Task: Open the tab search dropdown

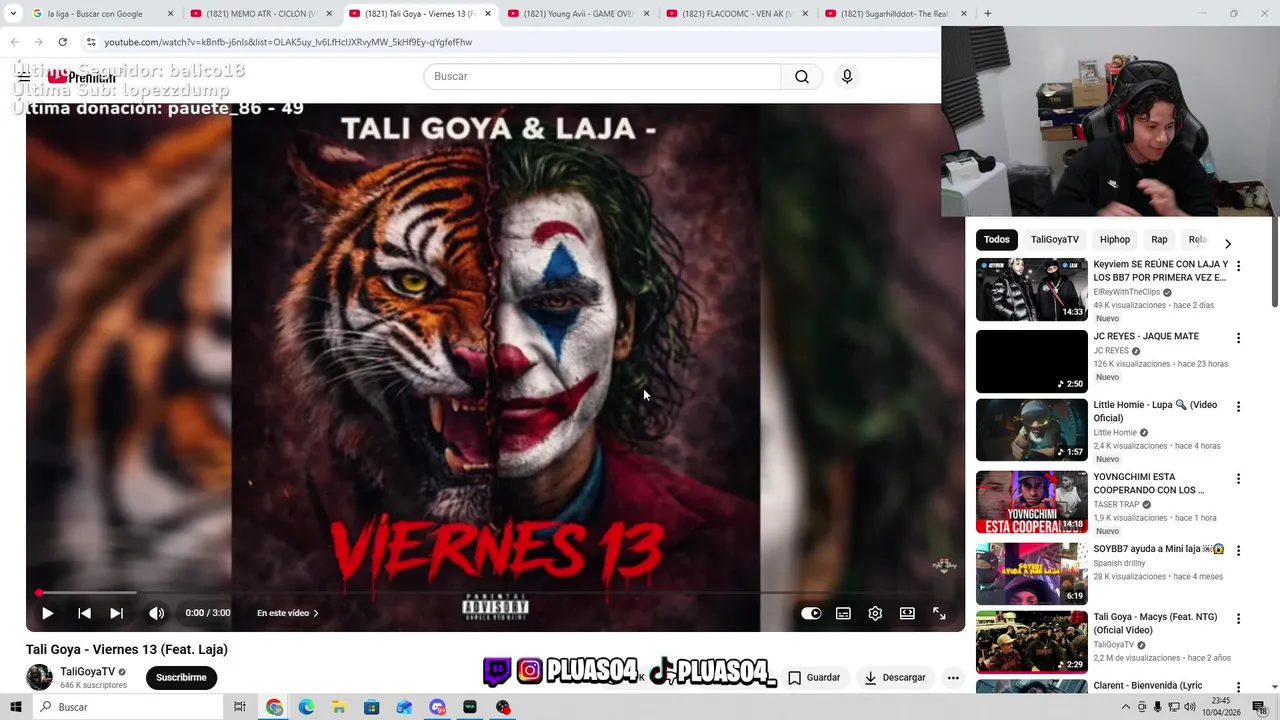Action: click(x=13, y=14)
